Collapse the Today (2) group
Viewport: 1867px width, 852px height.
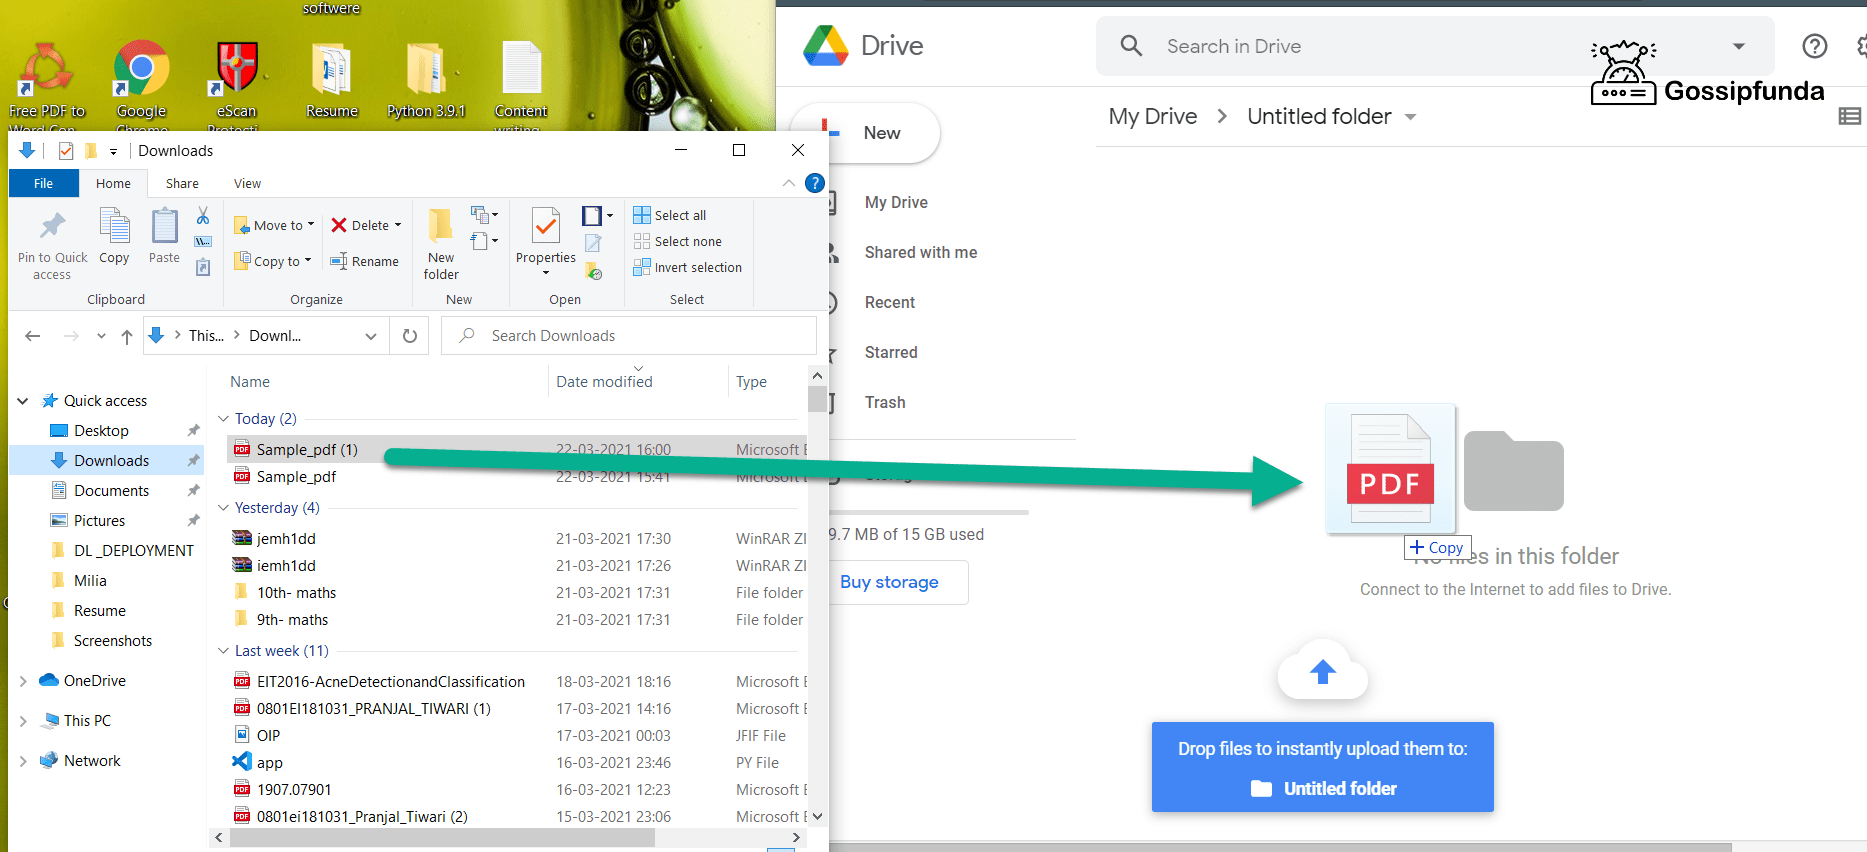coord(224,419)
